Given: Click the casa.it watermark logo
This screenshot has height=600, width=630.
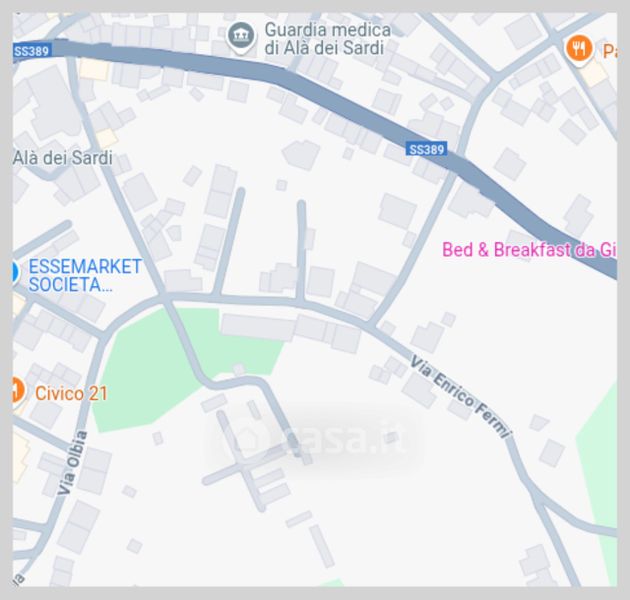Looking at the screenshot, I should pyautogui.click(x=314, y=436).
